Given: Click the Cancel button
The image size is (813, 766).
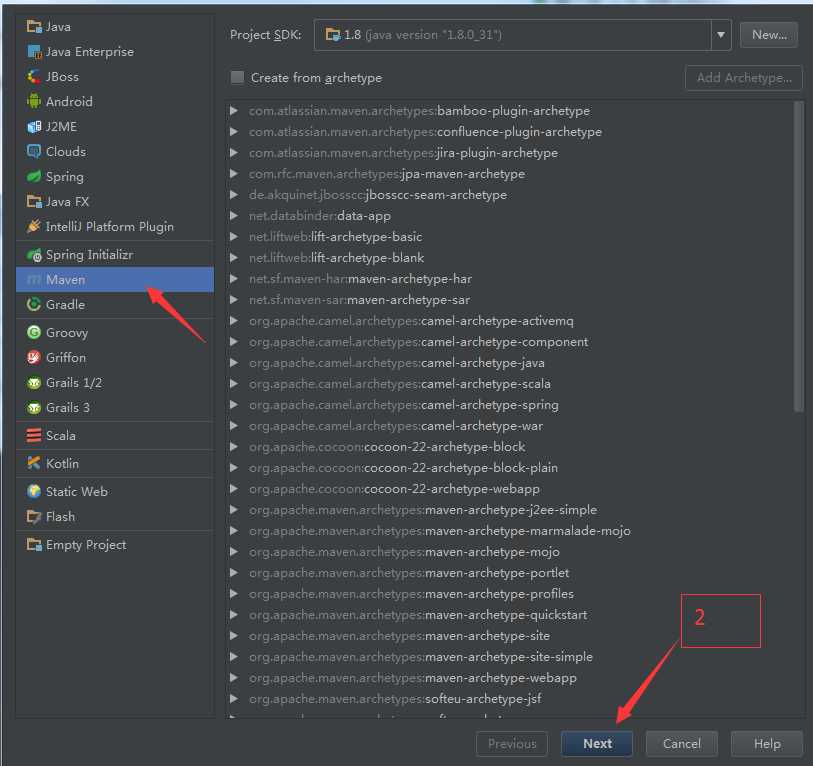Looking at the screenshot, I should point(682,744).
